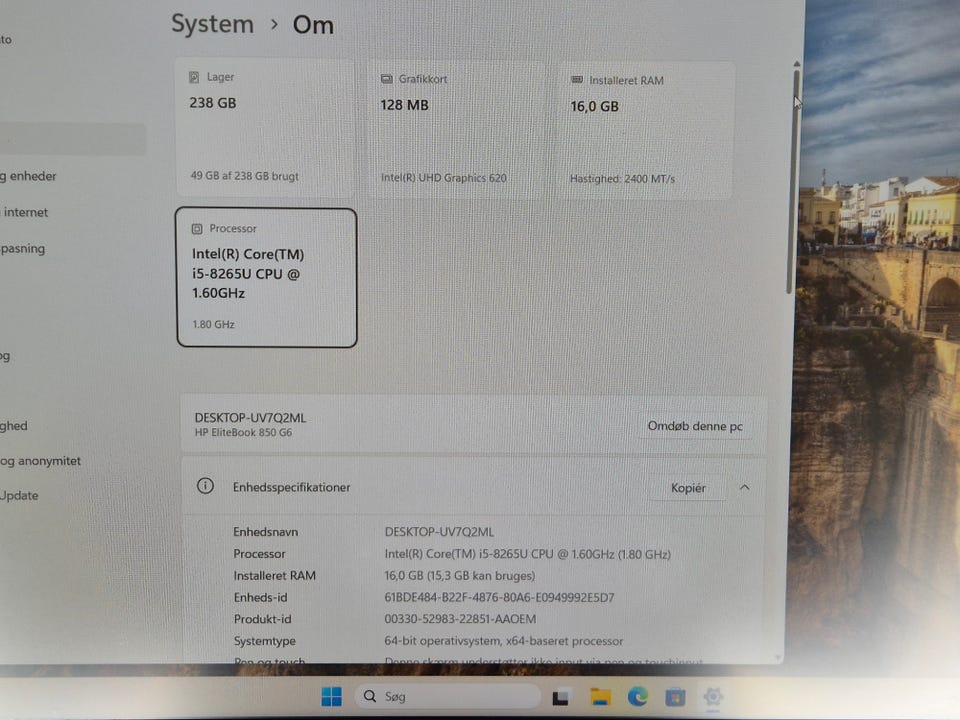Select the Grafikkort 128 MB card
This screenshot has width=960, height=720.
[x=456, y=129]
